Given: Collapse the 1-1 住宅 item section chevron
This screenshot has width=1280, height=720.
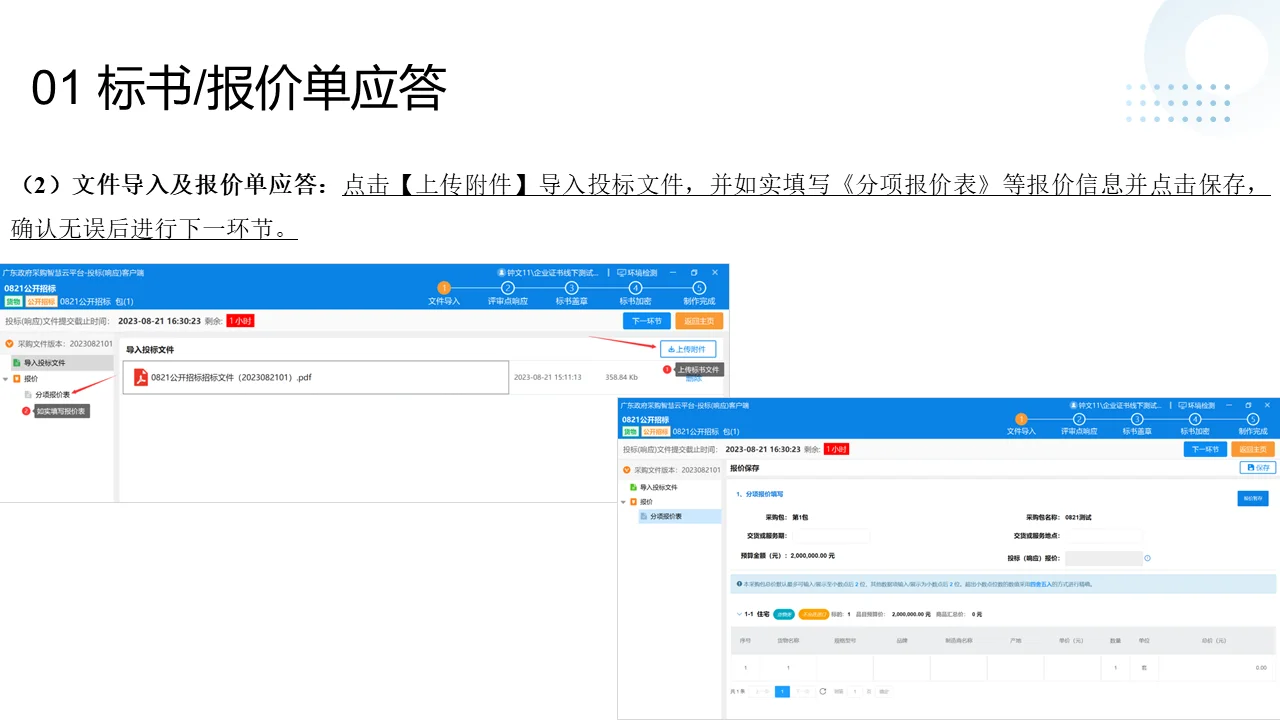Looking at the screenshot, I should [738, 612].
